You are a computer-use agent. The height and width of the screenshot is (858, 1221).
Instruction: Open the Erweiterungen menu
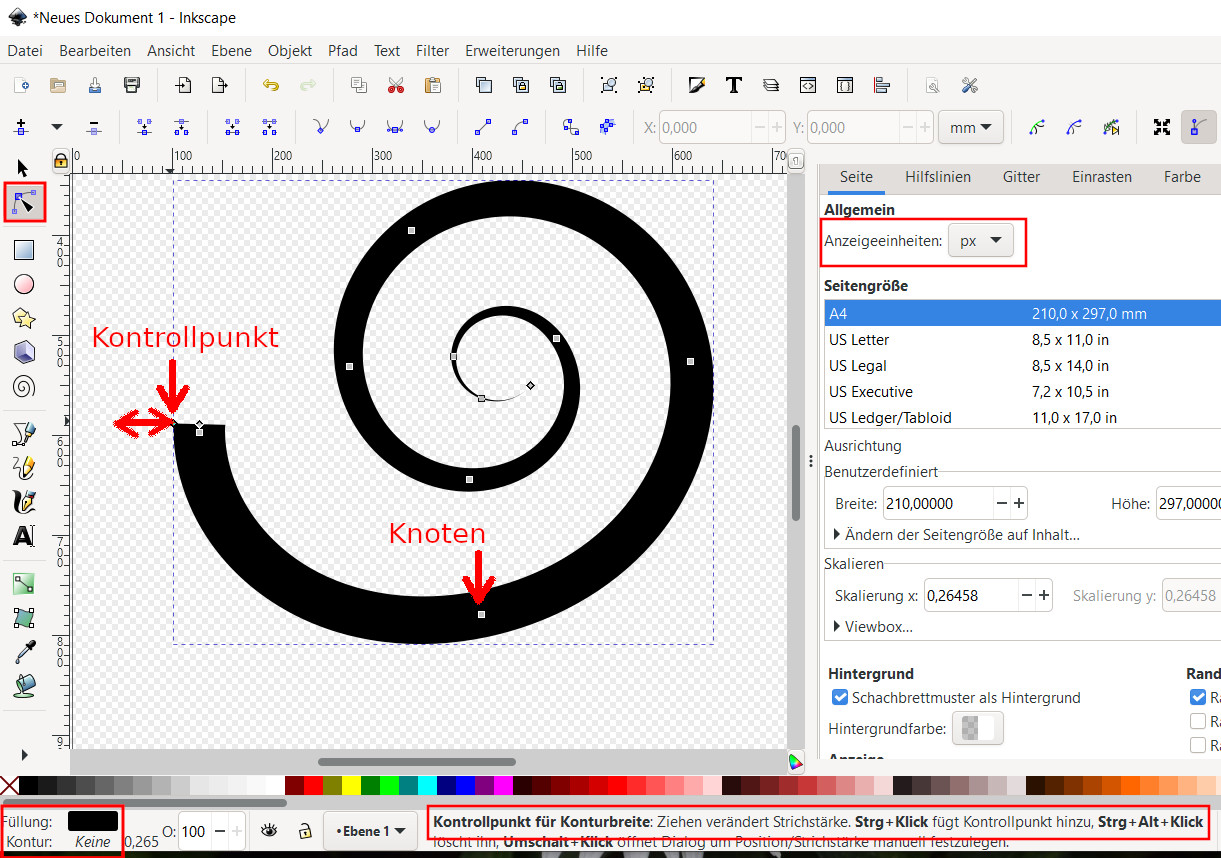pos(512,50)
